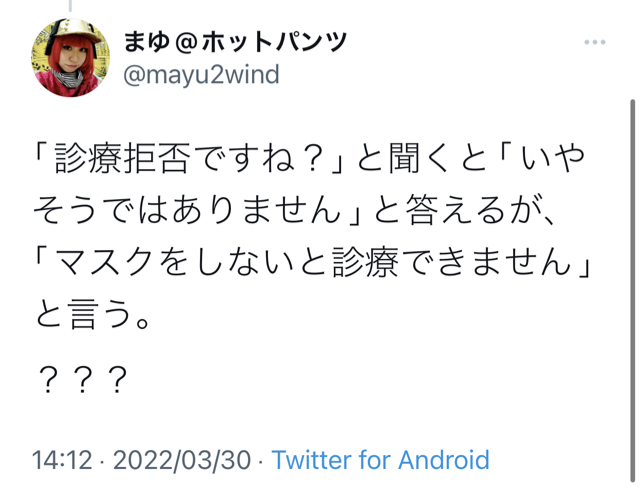The height and width of the screenshot is (495, 640).
Task: Open the three-dot more options menu
Action: tap(594, 42)
